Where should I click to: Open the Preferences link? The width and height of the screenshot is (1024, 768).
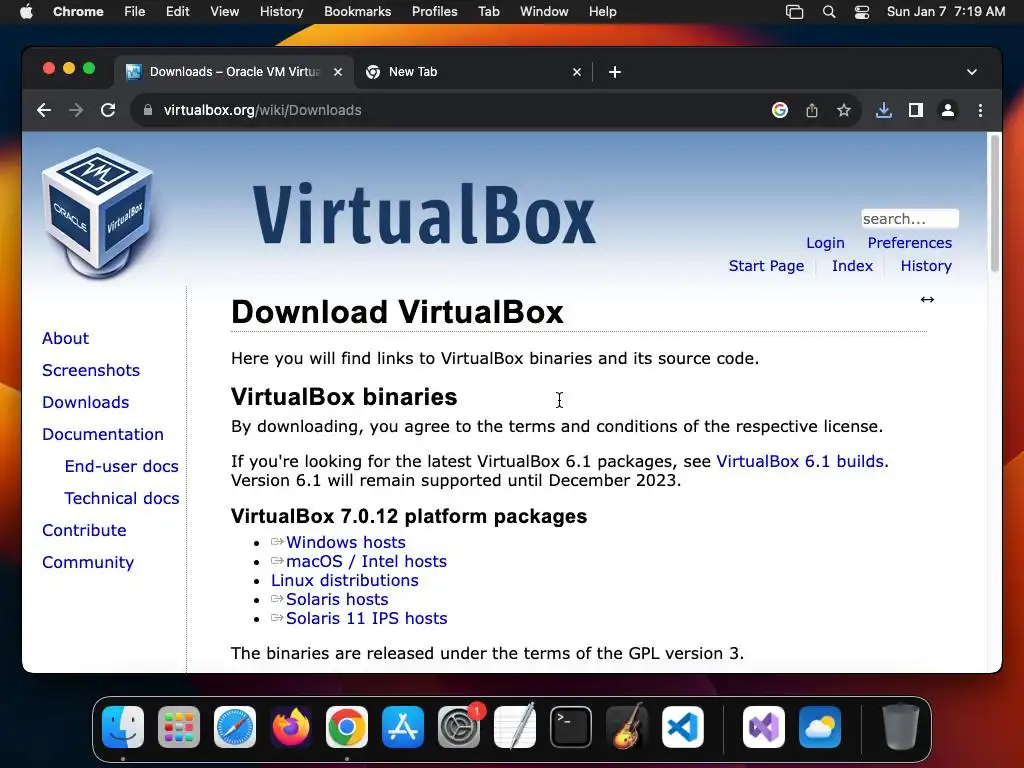point(910,243)
